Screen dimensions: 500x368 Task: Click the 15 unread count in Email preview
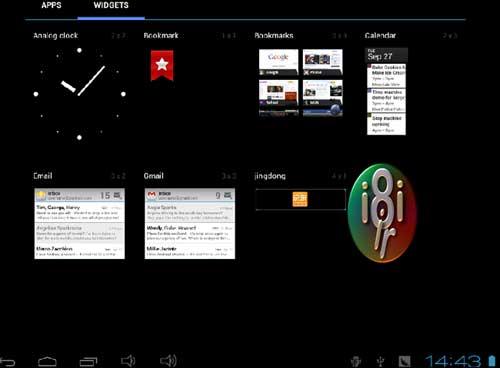coord(105,195)
